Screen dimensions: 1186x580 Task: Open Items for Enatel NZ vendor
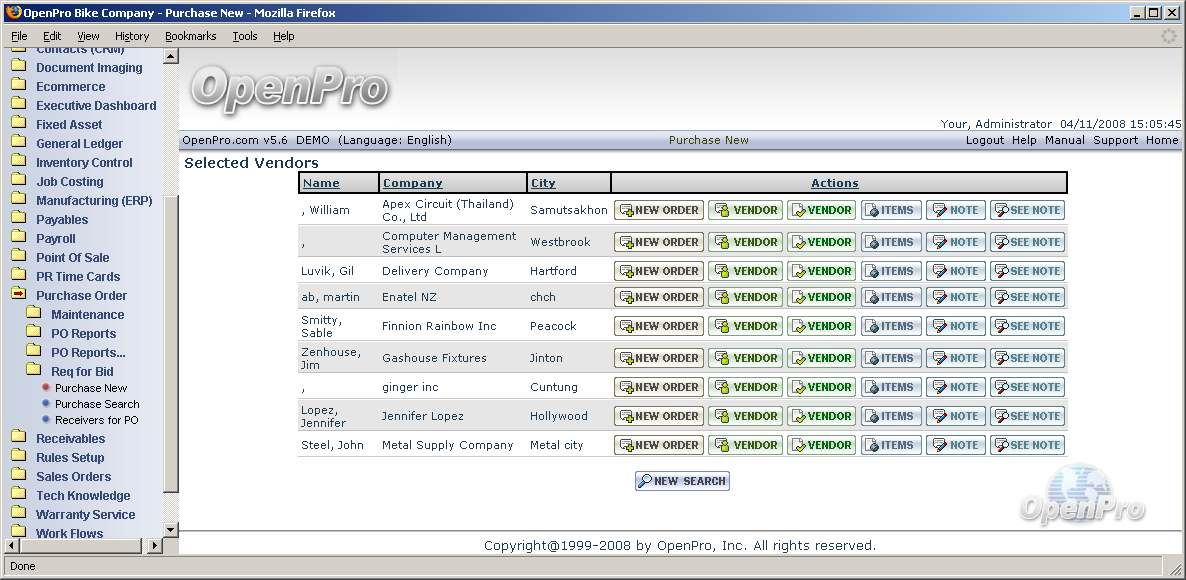pyautogui.click(x=891, y=297)
